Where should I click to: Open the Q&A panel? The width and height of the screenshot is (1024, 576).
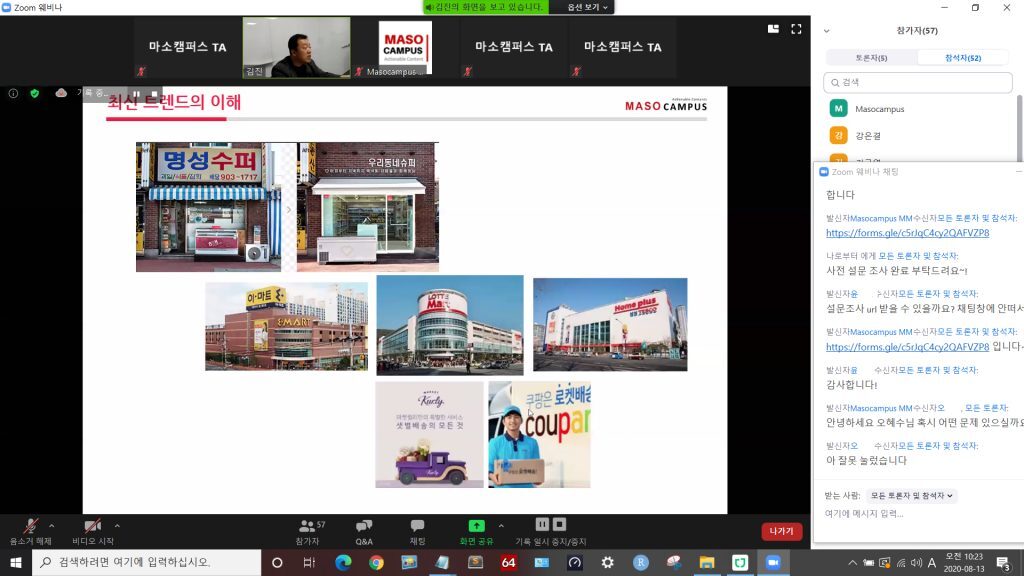click(x=364, y=530)
